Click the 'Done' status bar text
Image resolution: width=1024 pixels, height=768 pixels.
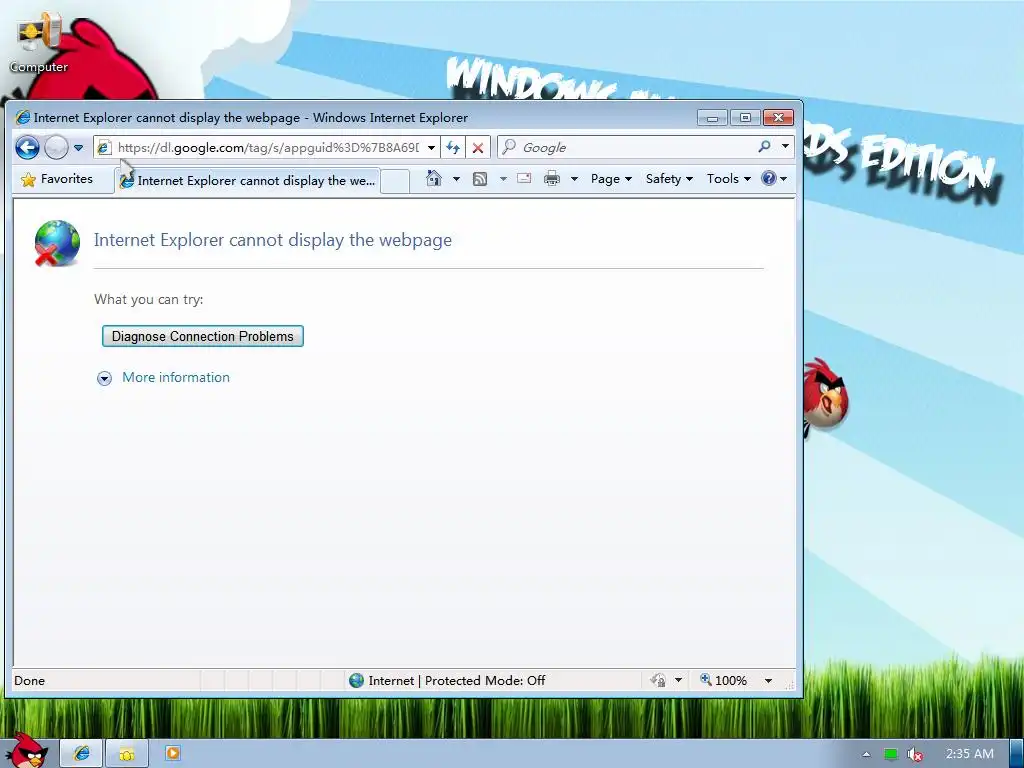[29, 680]
